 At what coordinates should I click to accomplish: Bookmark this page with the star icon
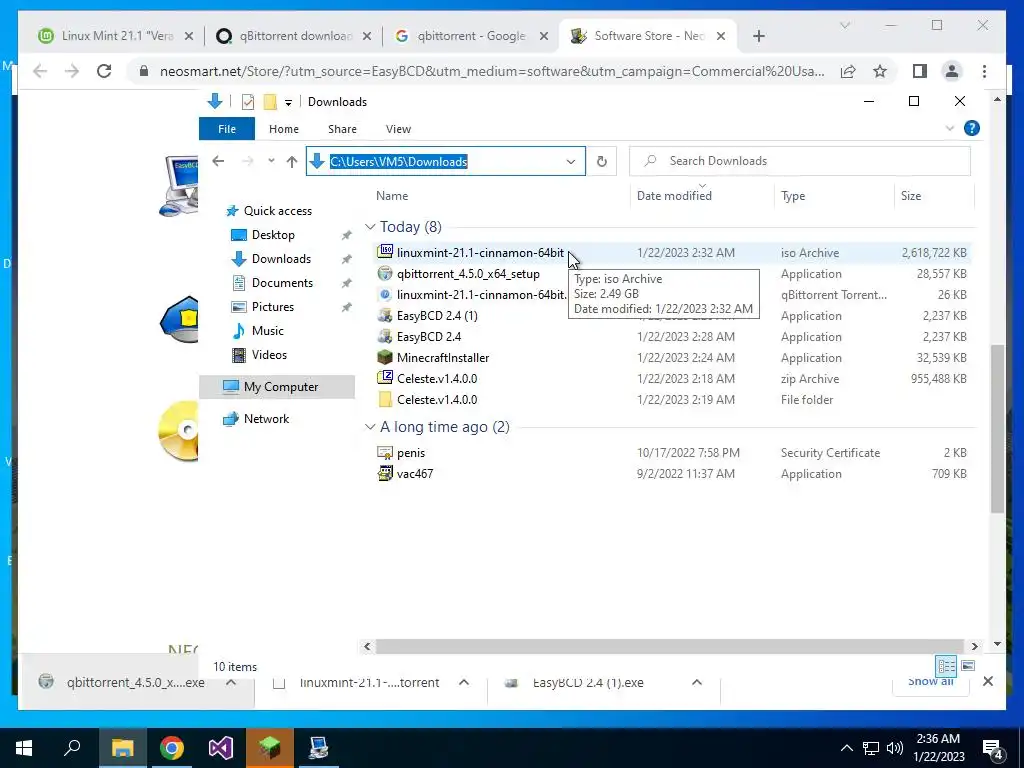point(880,71)
